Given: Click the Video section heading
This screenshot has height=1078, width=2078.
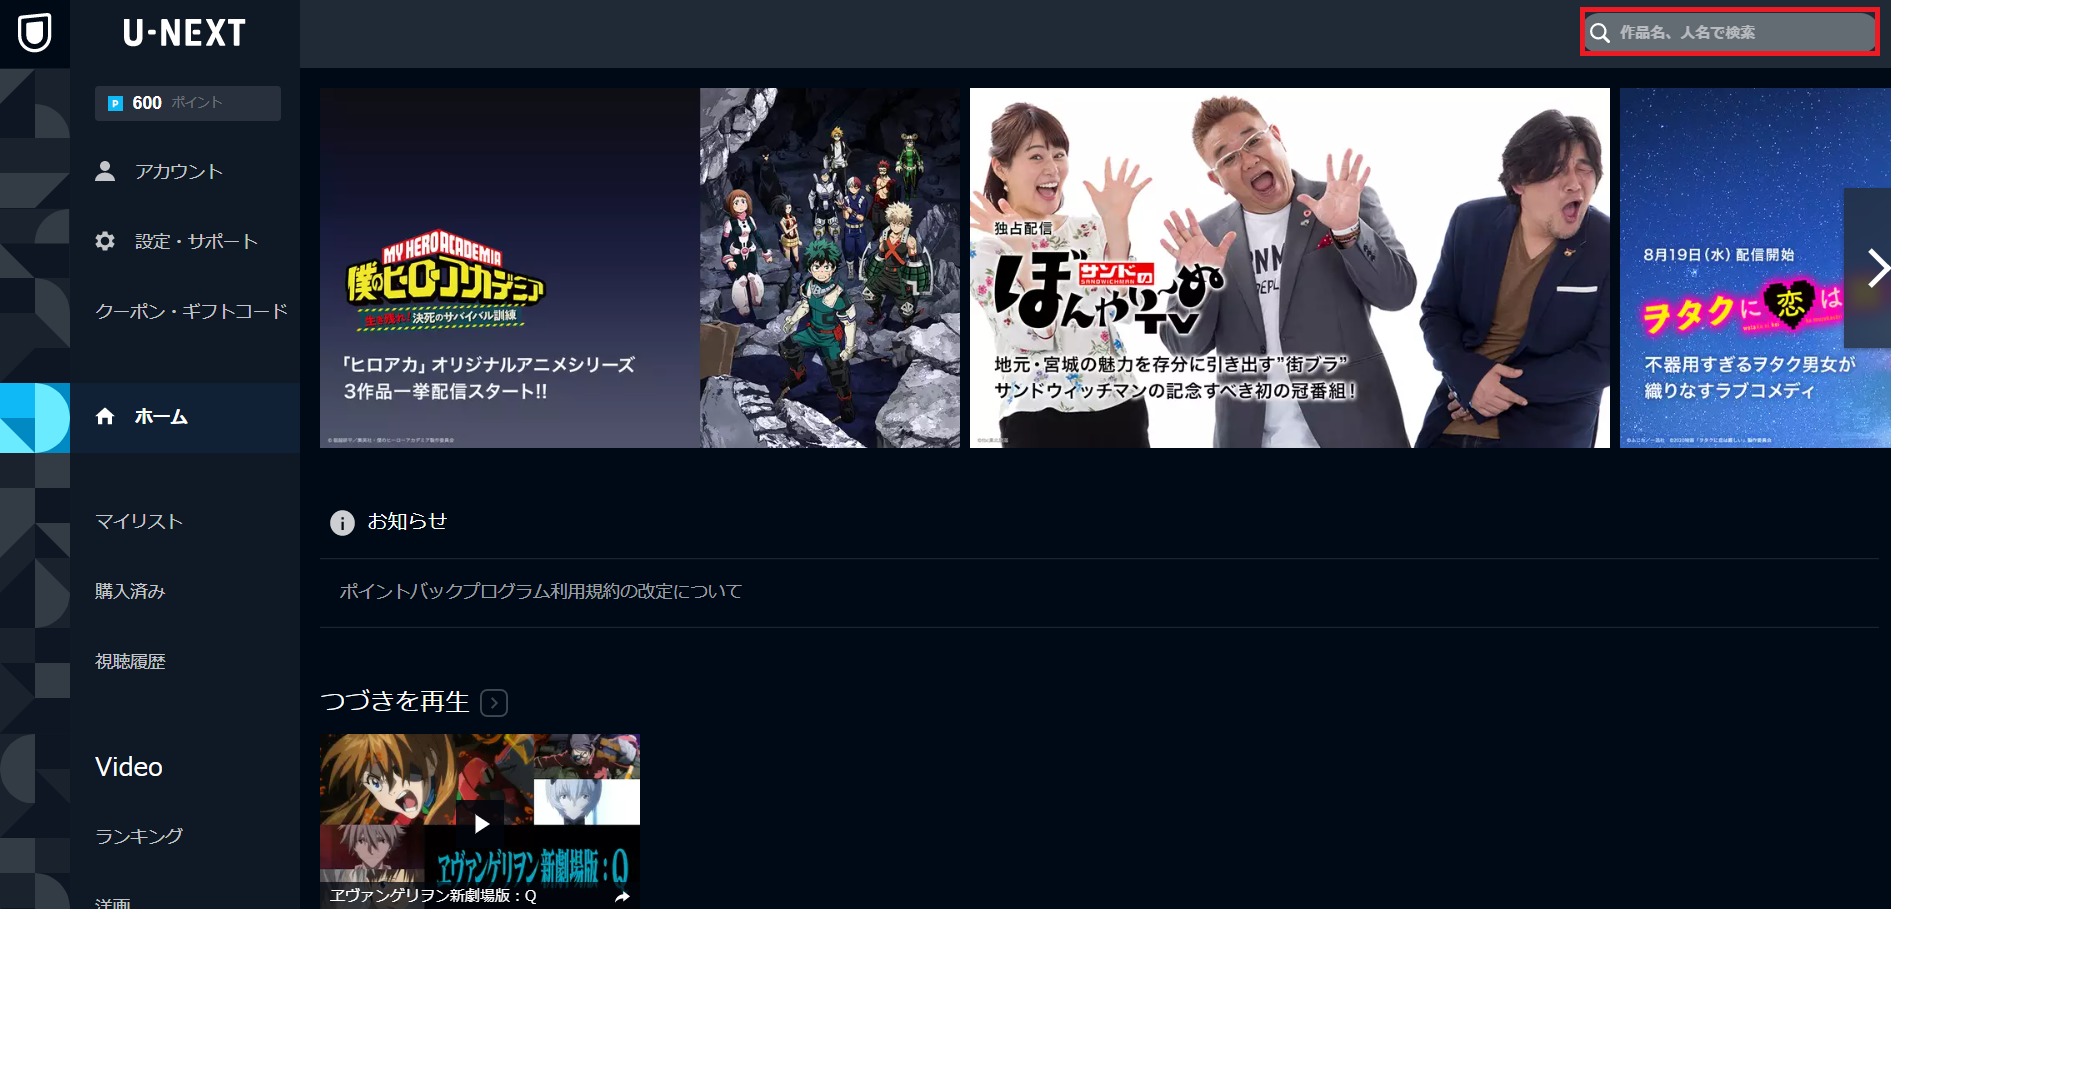Looking at the screenshot, I should 129,767.
